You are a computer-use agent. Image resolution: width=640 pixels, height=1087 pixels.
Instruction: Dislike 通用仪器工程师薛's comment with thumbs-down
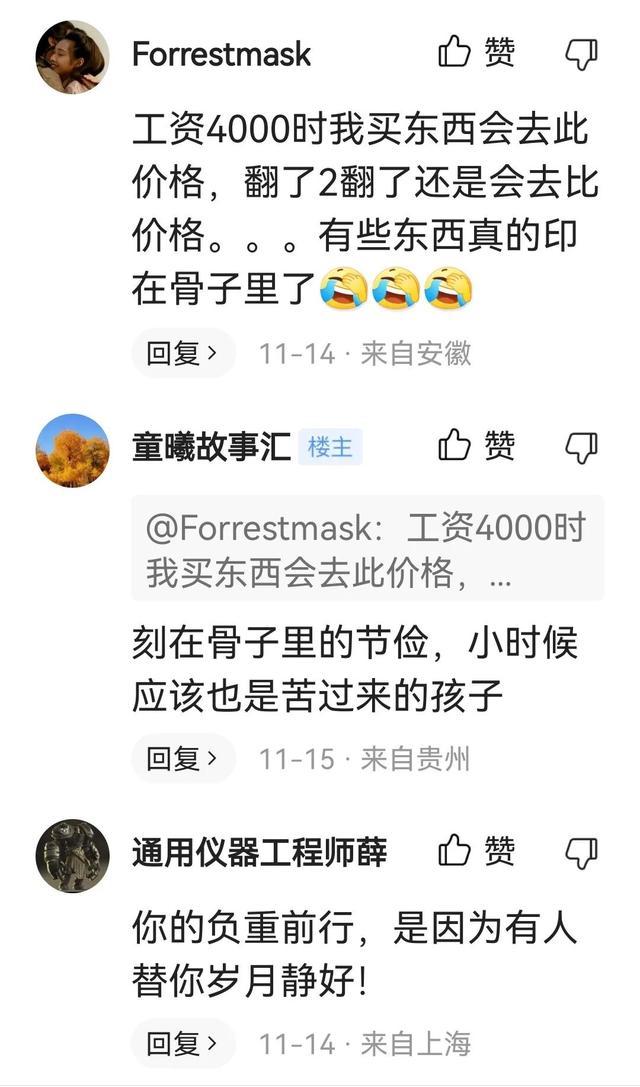[582, 852]
